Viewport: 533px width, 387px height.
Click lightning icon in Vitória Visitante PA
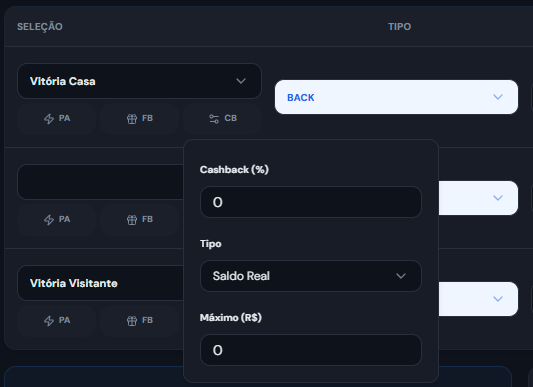point(49,321)
